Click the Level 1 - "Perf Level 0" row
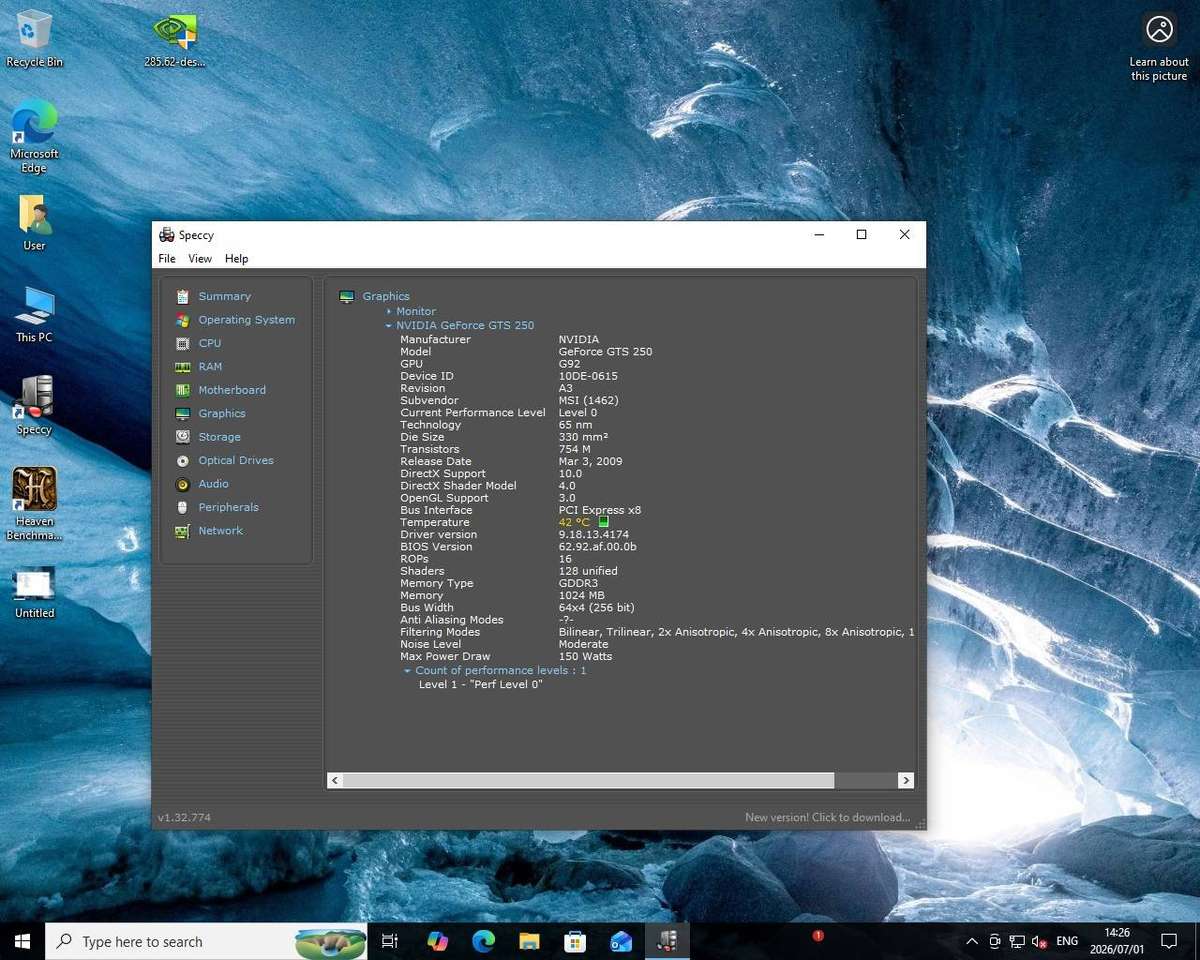Screen dimensions: 1200x960 click(x=480, y=684)
